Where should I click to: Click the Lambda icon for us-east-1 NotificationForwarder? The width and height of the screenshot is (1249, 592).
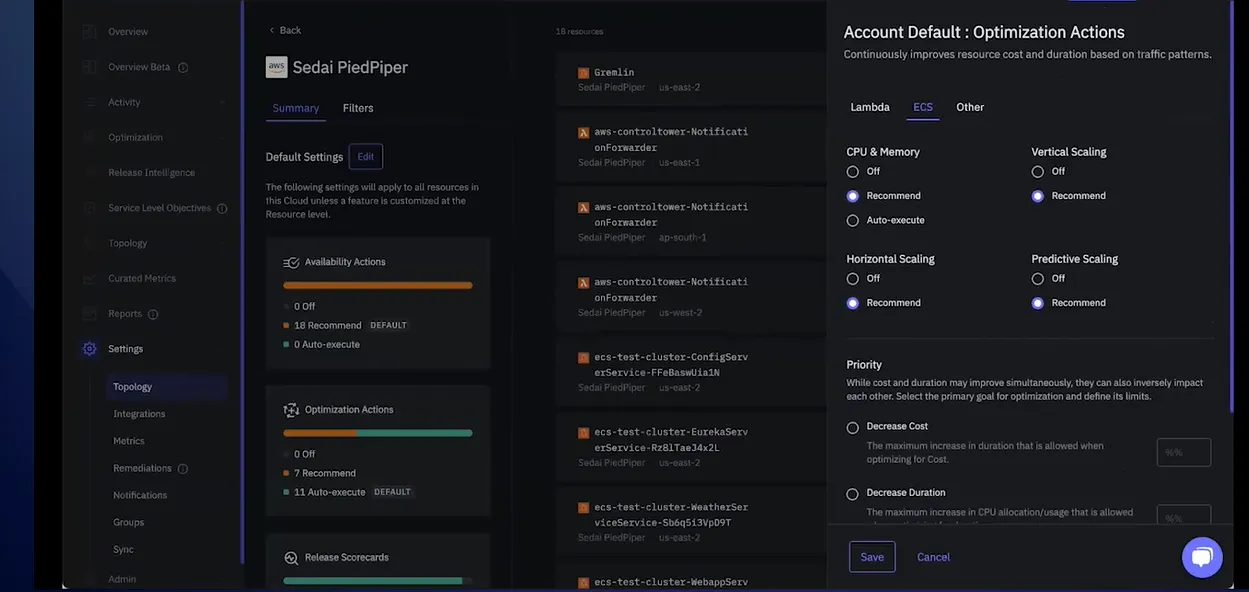pyautogui.click(x=583, y=132)
